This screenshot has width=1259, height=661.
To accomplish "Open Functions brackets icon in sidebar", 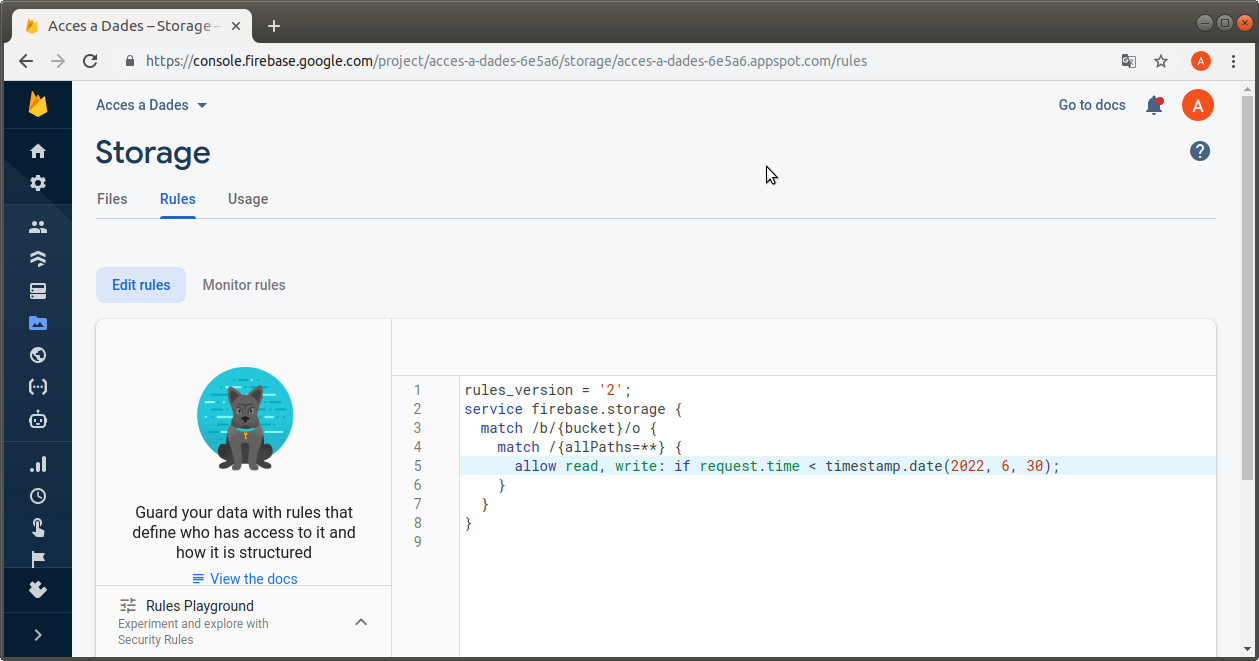I will point(38,387).
